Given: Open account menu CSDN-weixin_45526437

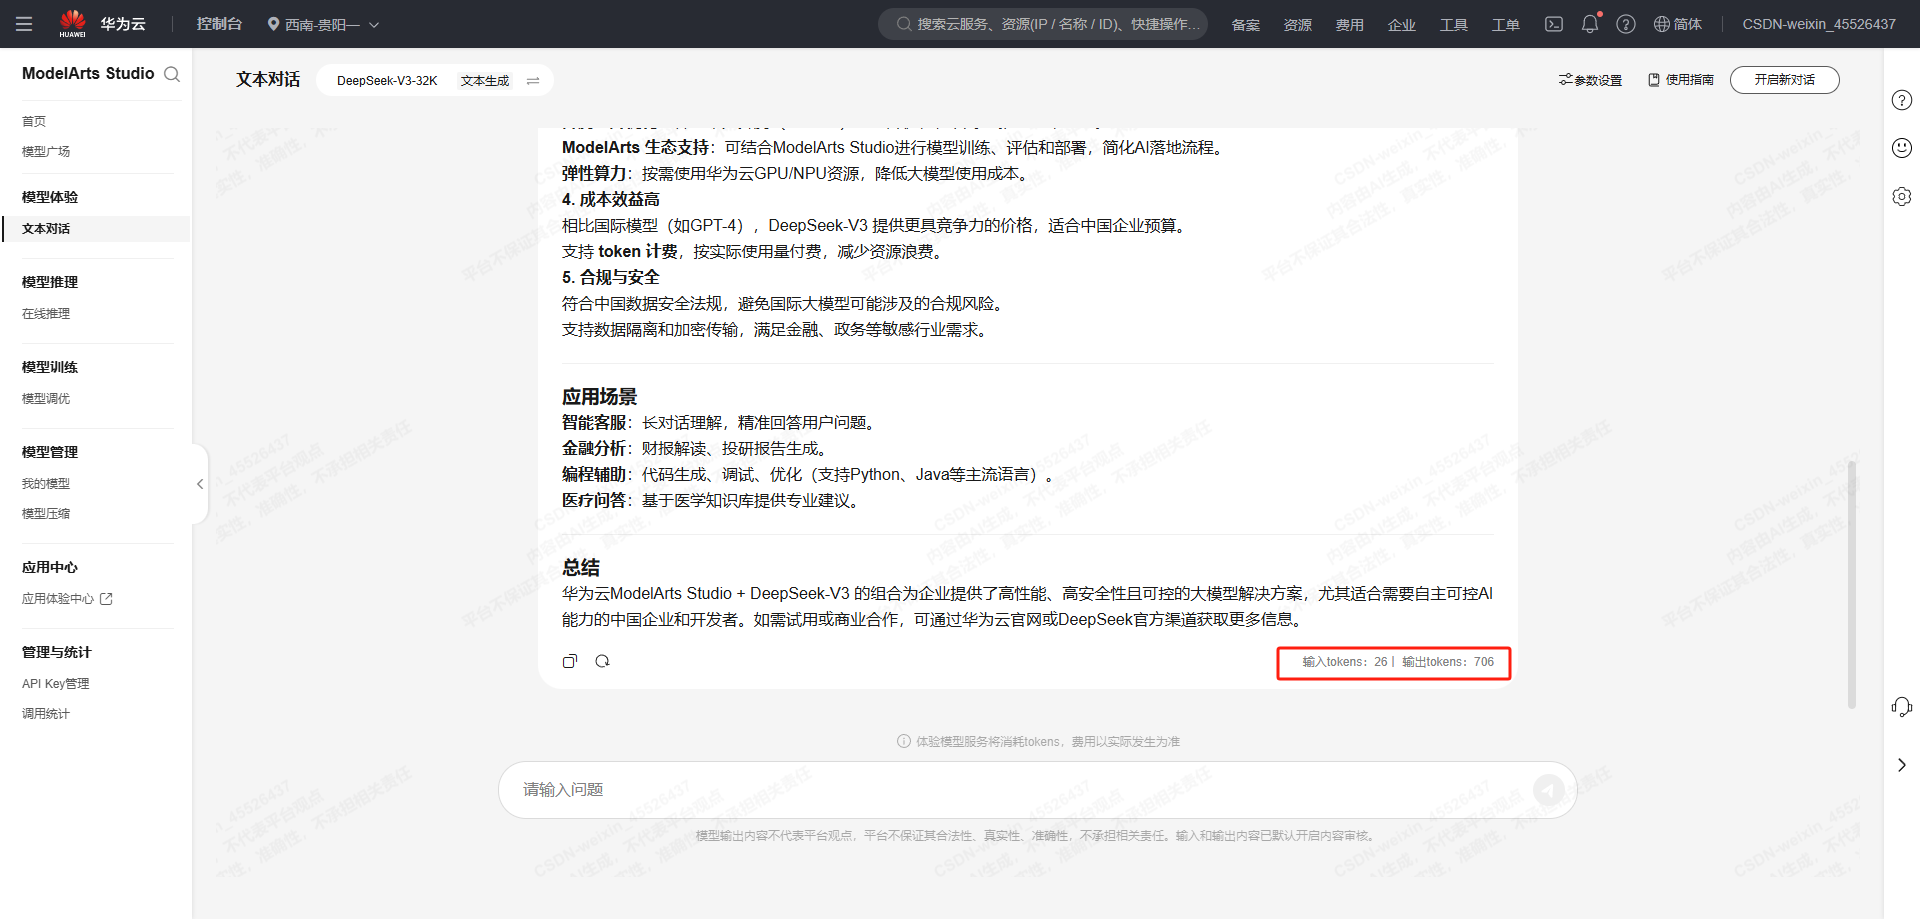Looking at the screenshot, I should tap(1819, 24).
